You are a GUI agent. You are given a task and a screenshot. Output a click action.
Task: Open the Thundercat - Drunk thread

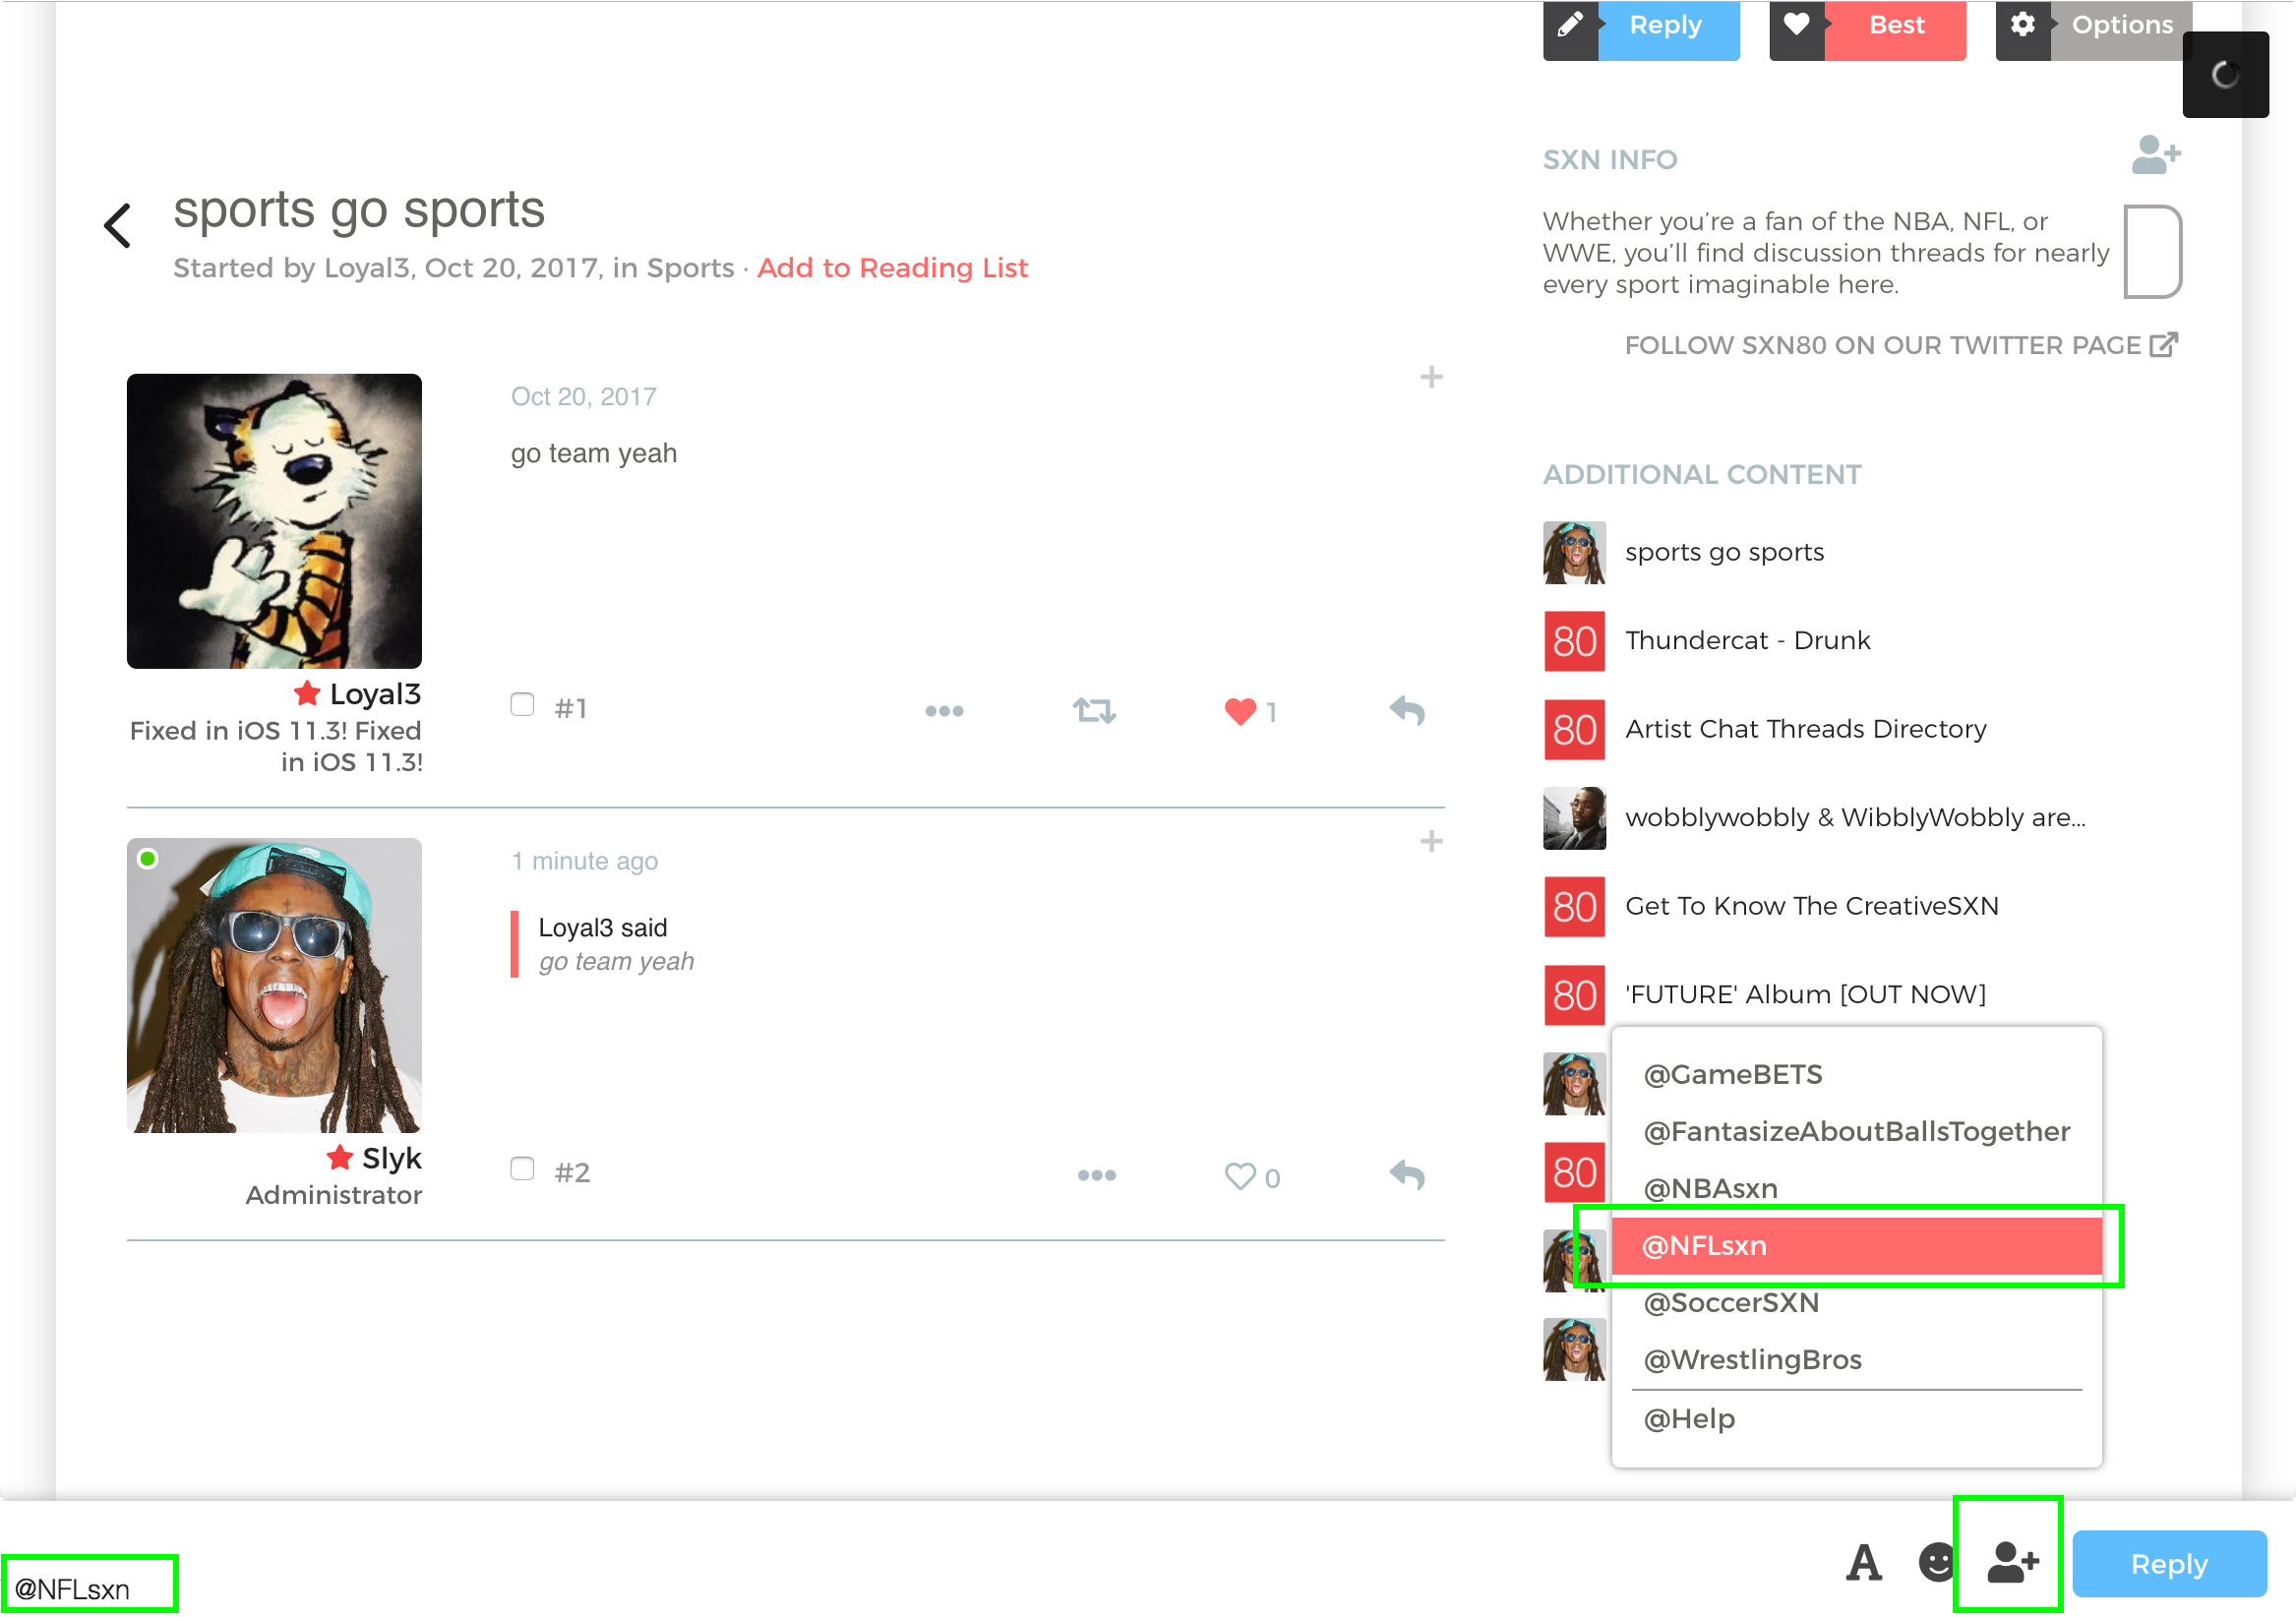coord(1747,640)
